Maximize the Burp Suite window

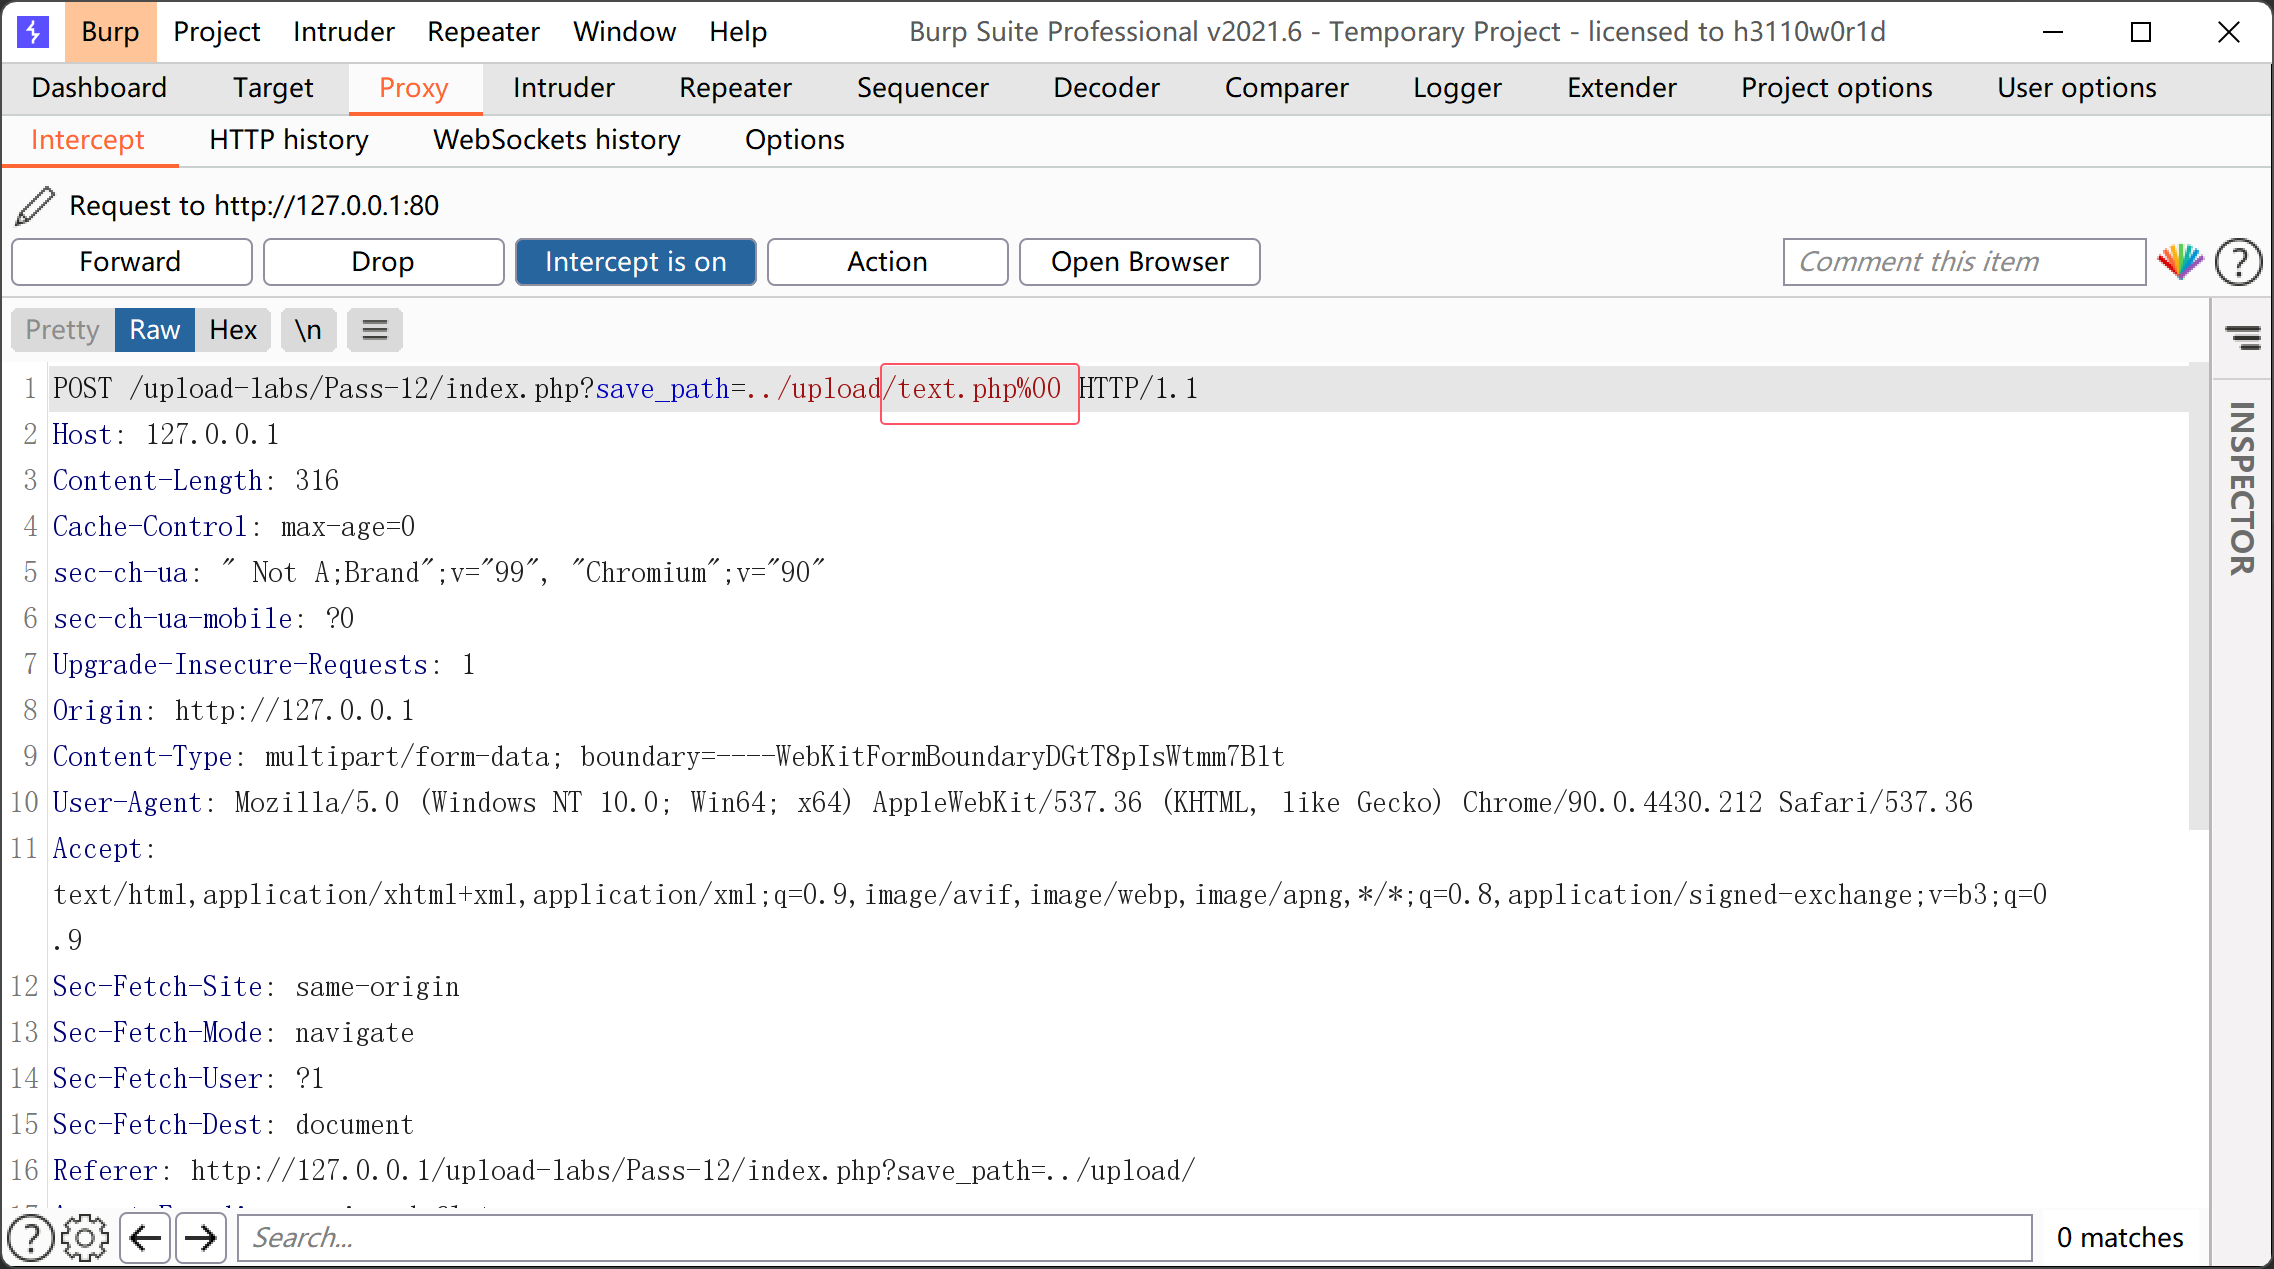tap(2141, 32)
